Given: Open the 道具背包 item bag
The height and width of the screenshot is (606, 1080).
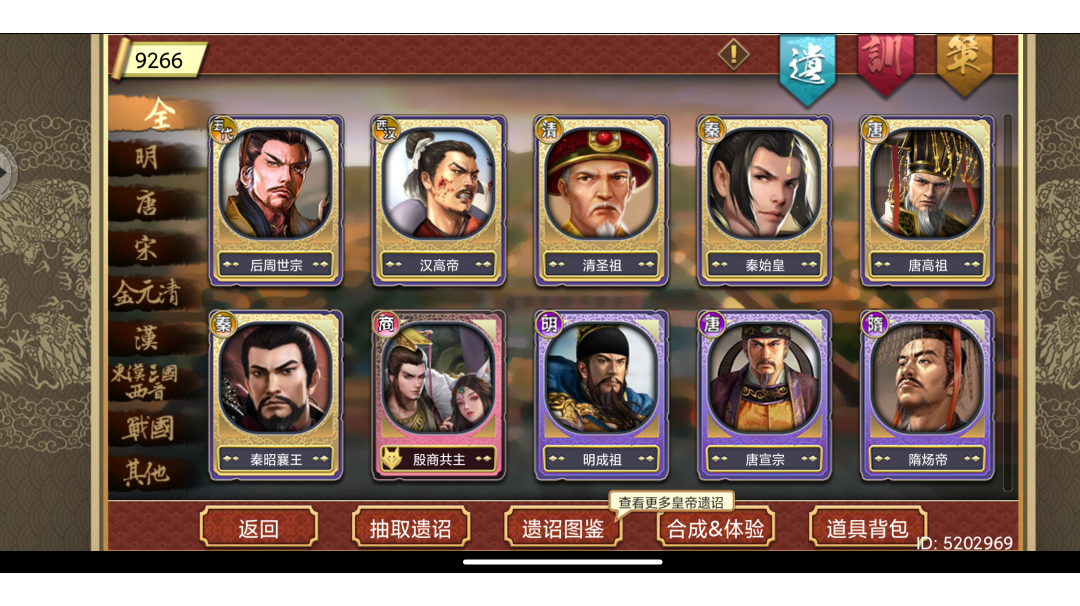Looking at the screenshot, I should pos(867,528).
